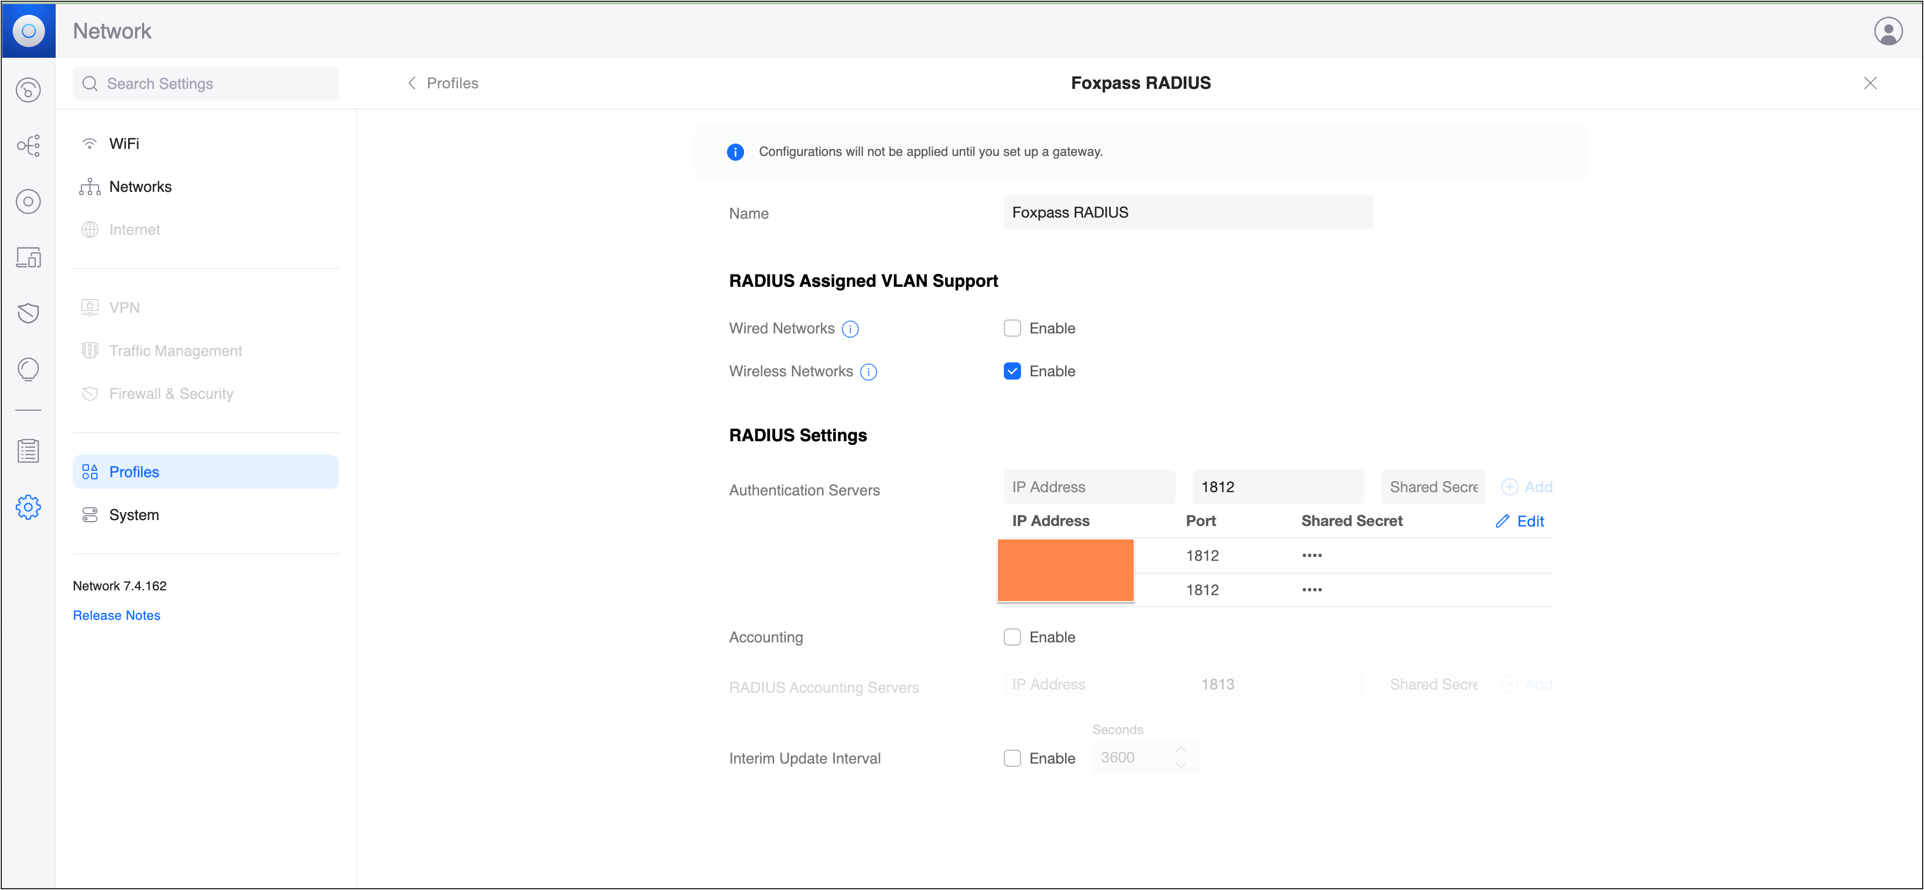The width and height of the screenshot is (1924, 890).
Task: Edit the authentication servers list
Action: click(x=1519, y=521)
